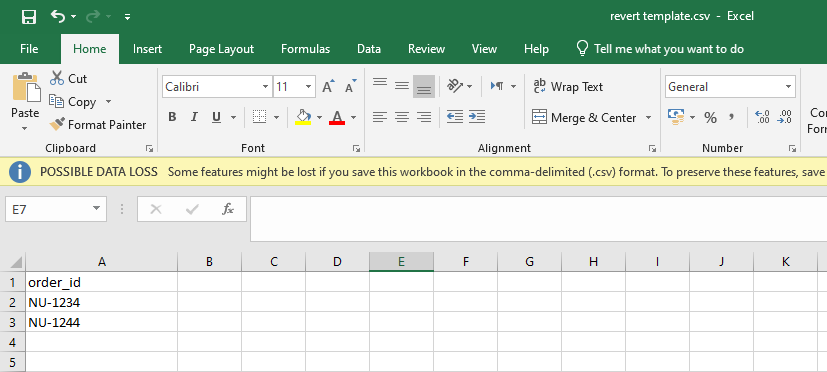Open the Name Box dropdown arrow
This screenshot has height=372, width=827.
coord(96,209)
